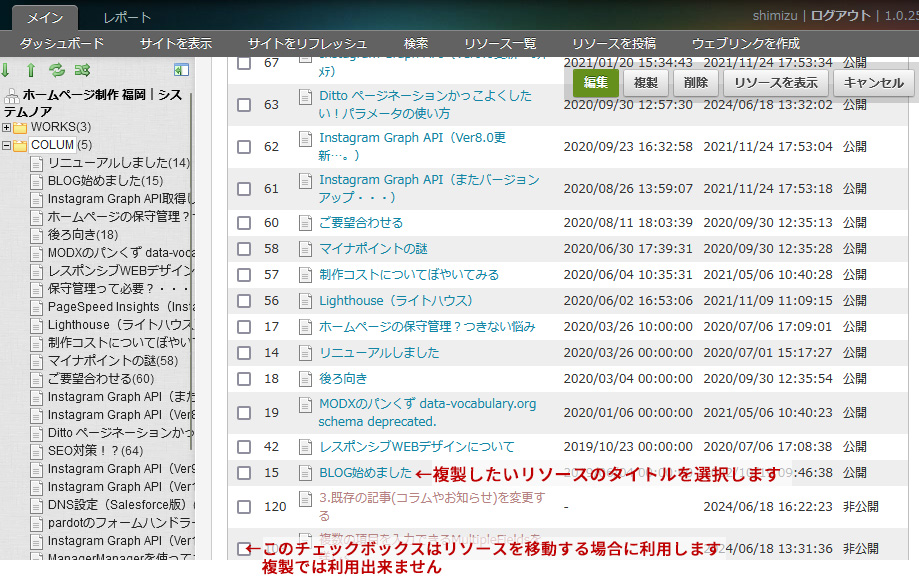The width and height of the screenshot is (919, 583).
Task: Click the site root sitemap icon
Action: pos(12,96)
